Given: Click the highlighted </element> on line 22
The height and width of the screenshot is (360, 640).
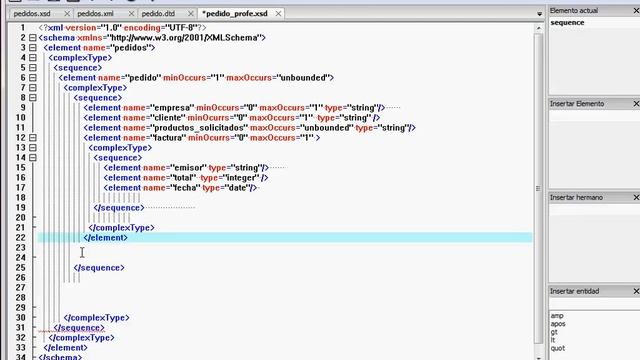Looking at the screenshot, I should coord(106,238).
